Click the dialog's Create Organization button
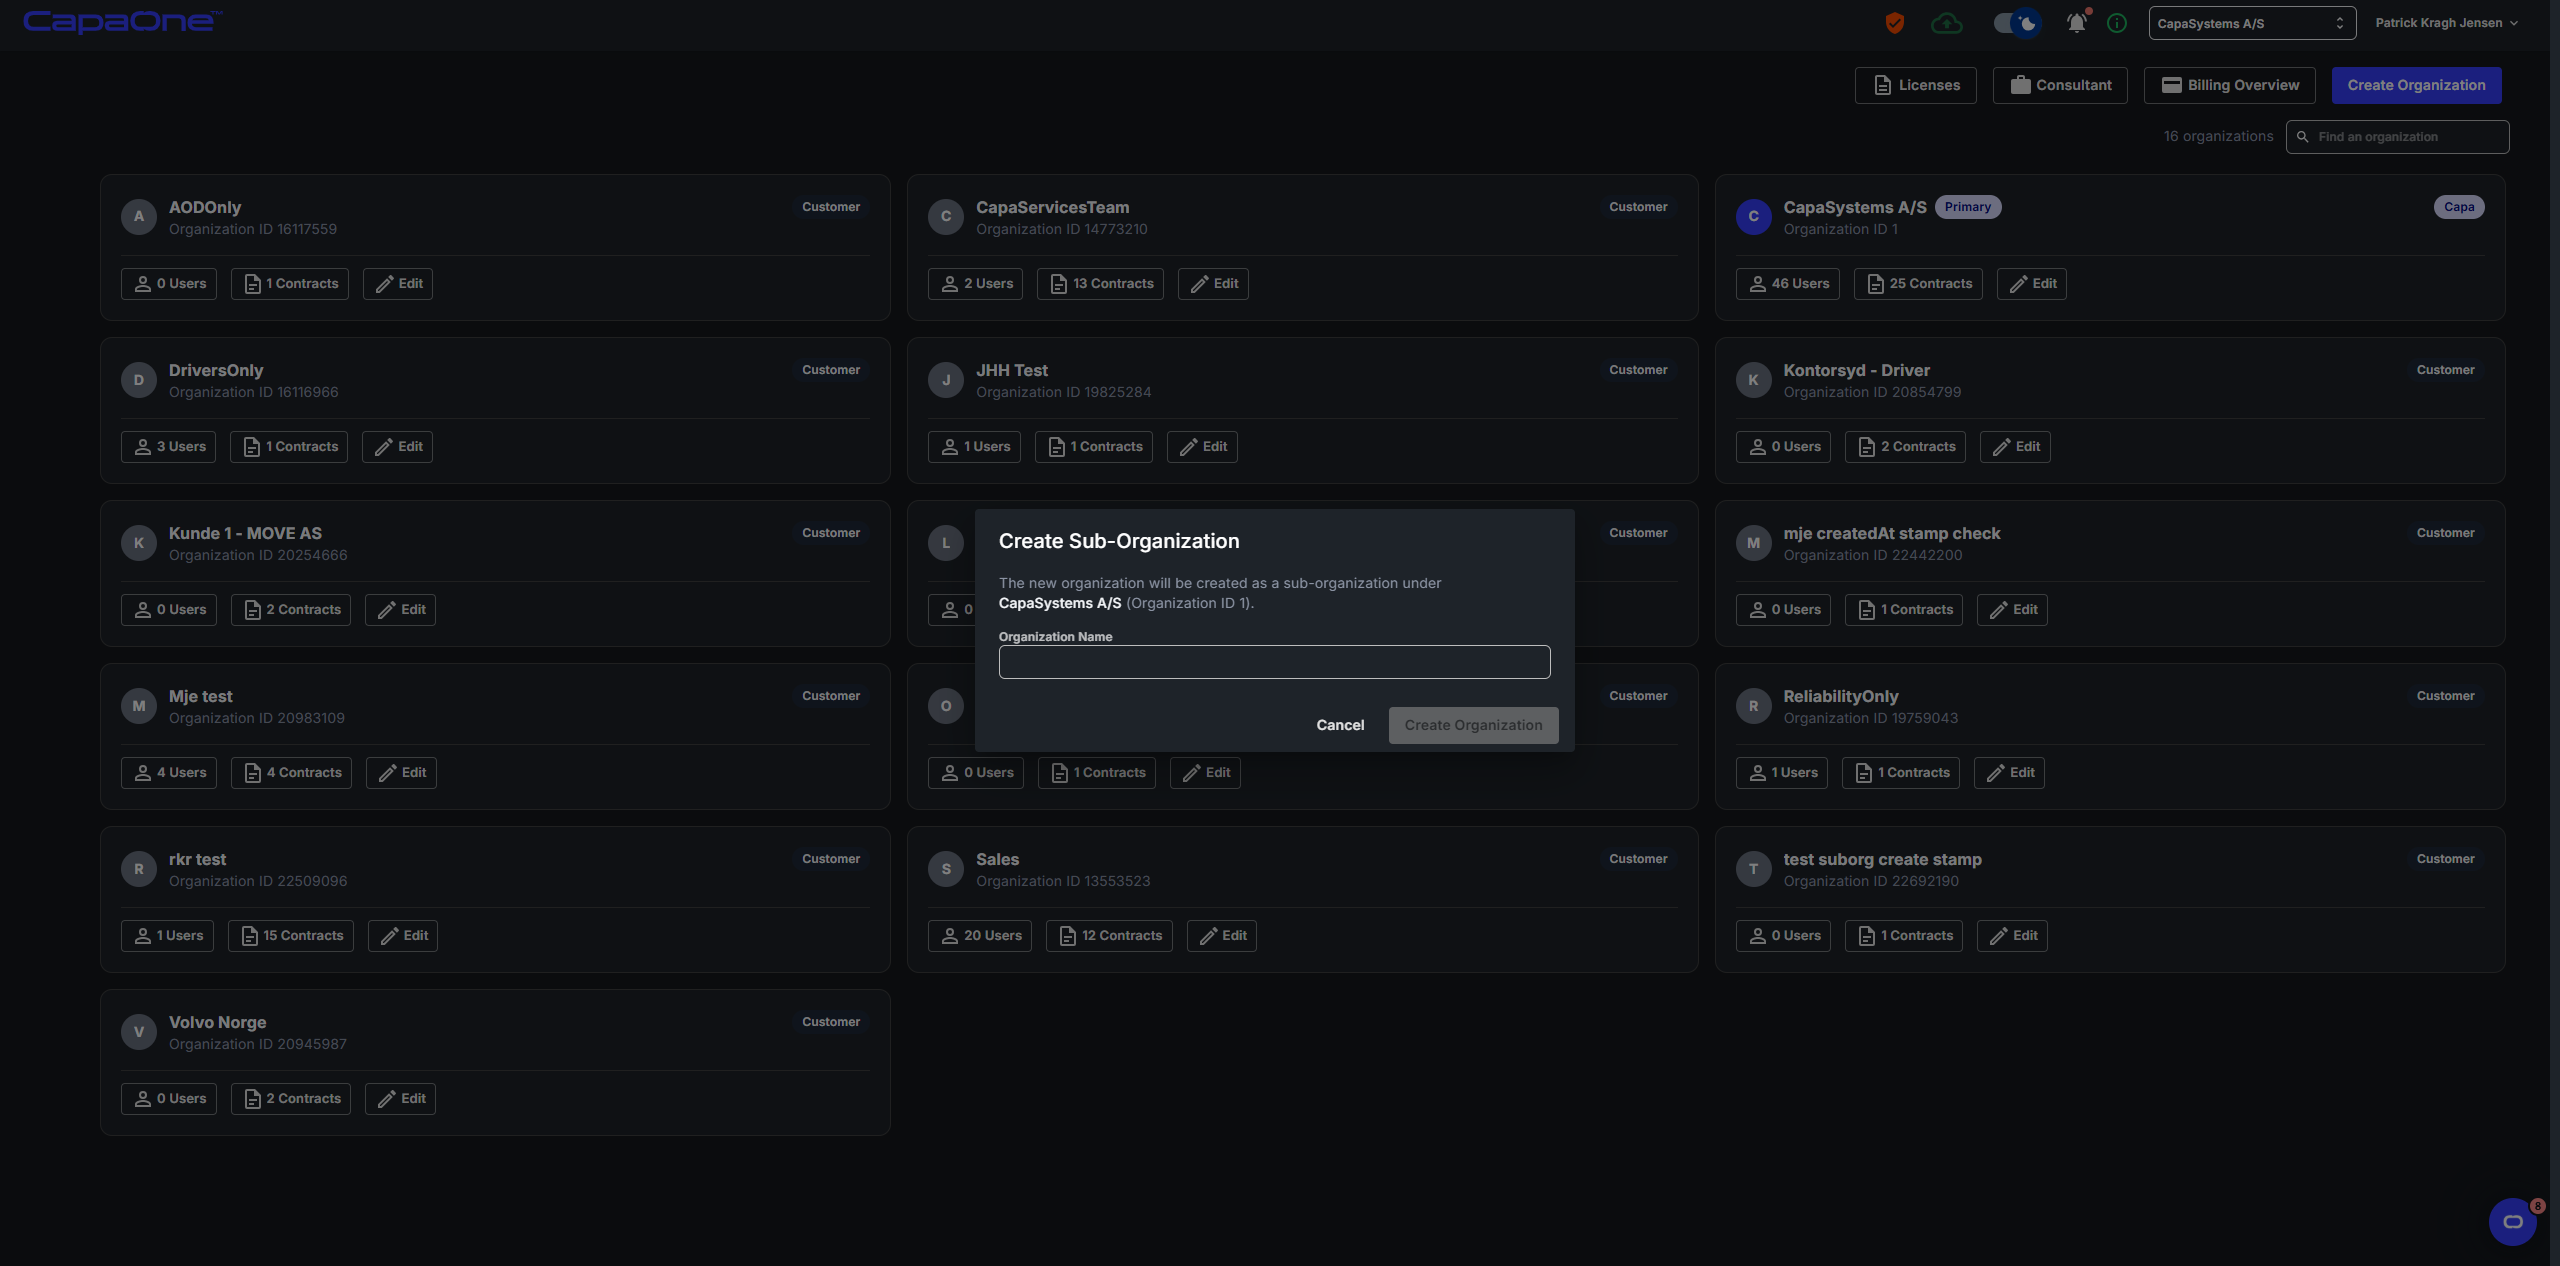 tap(1473, 725)
